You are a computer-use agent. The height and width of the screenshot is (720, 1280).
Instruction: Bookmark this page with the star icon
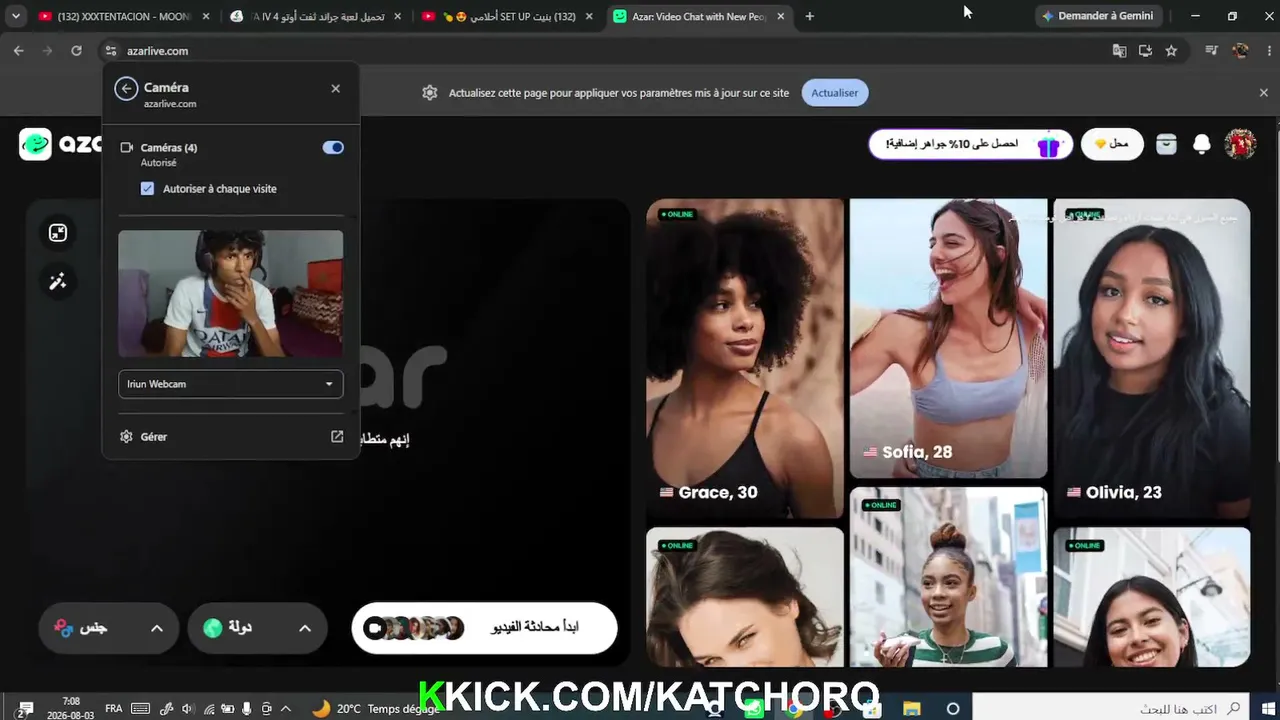(x=1171, y=51)
